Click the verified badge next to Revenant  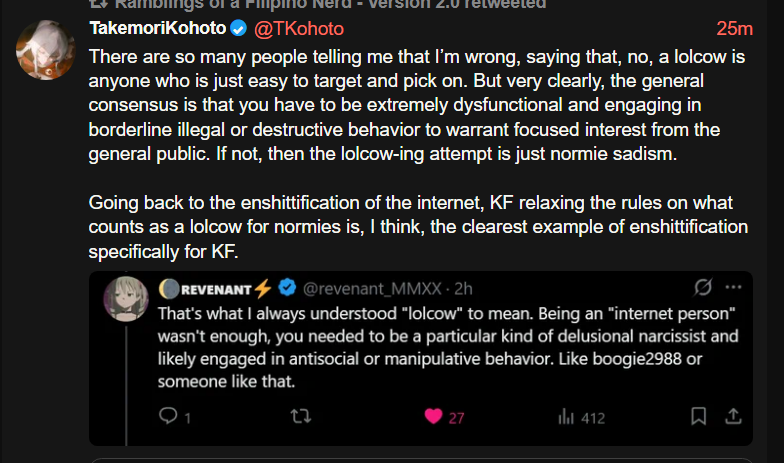[x=287, y=288]
